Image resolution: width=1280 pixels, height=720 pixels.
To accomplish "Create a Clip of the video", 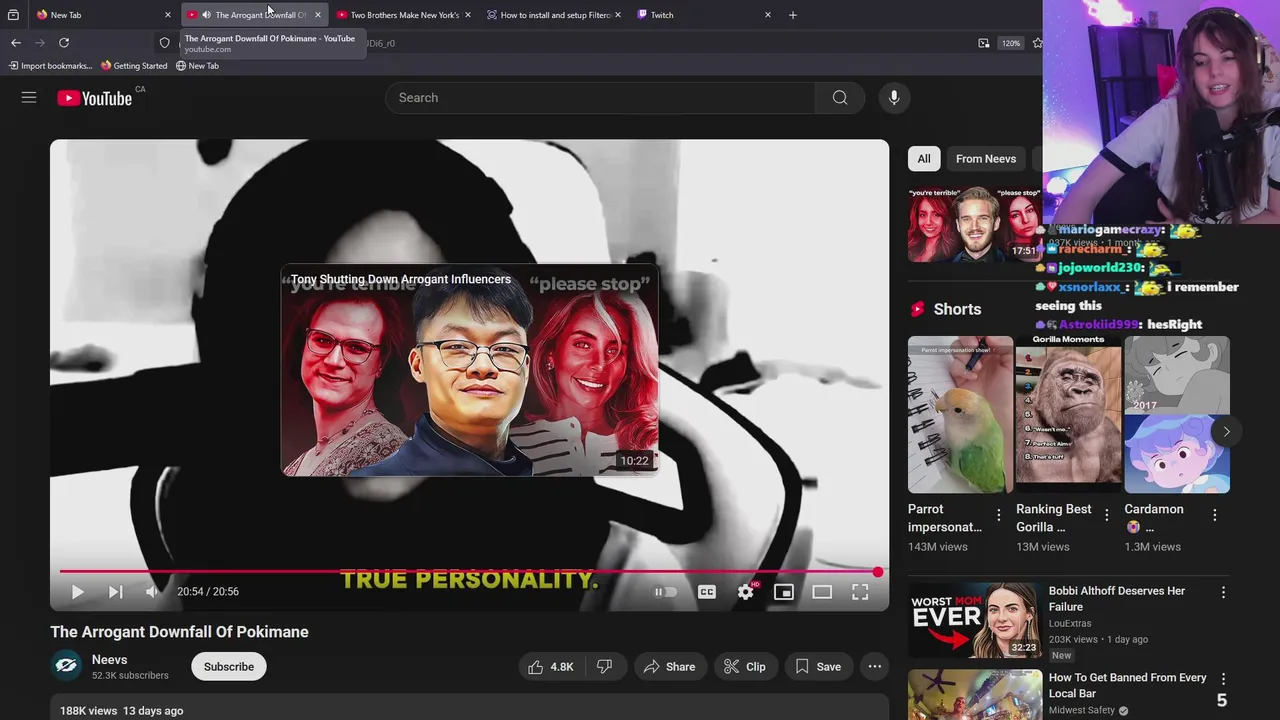I will pos(744,667).
